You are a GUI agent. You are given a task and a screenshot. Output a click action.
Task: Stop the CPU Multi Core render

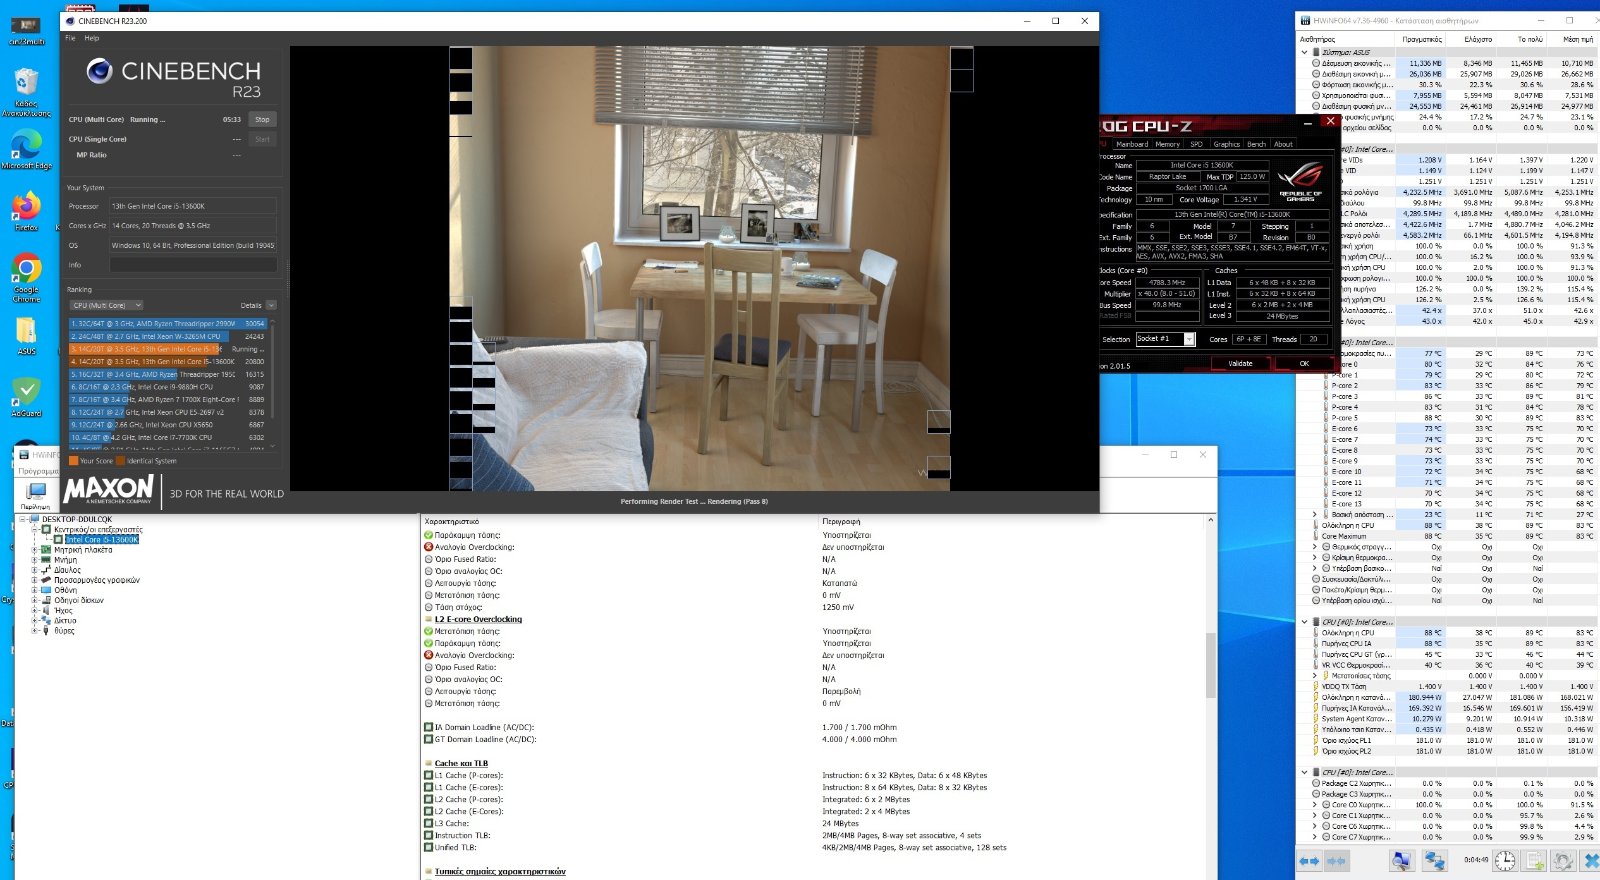262,119
